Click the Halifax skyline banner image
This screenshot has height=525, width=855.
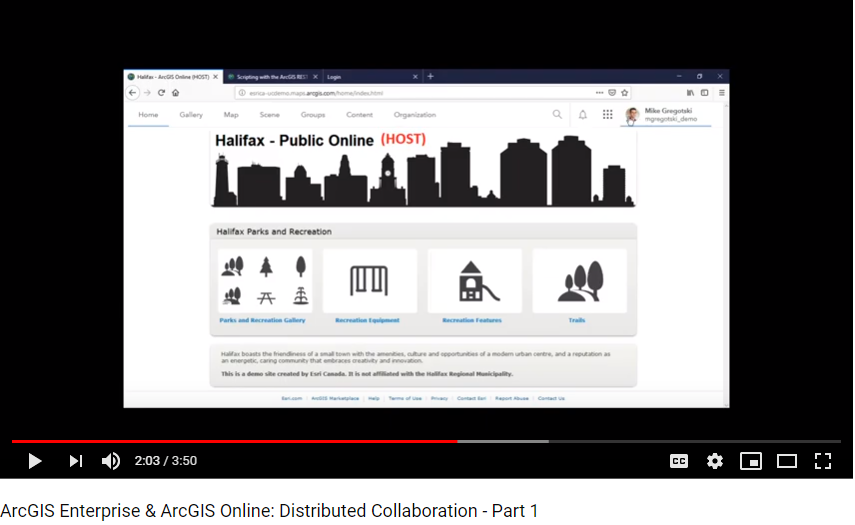point(423,170)
